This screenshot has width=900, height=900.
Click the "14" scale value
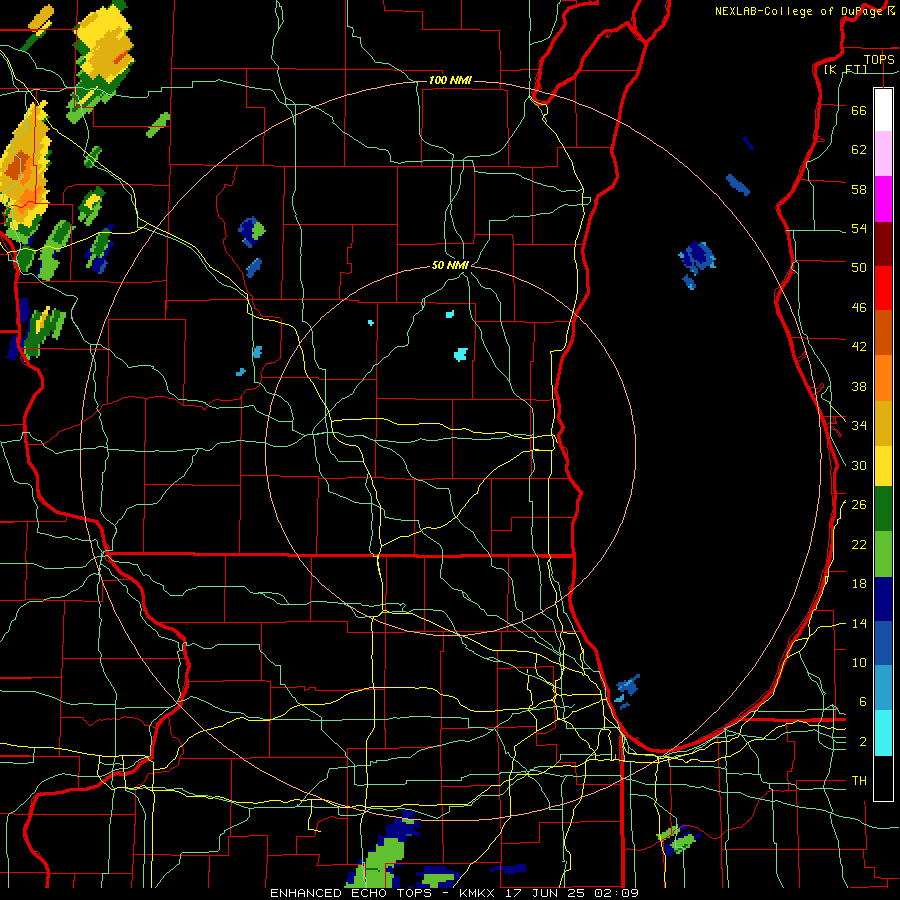click(859, 623)
